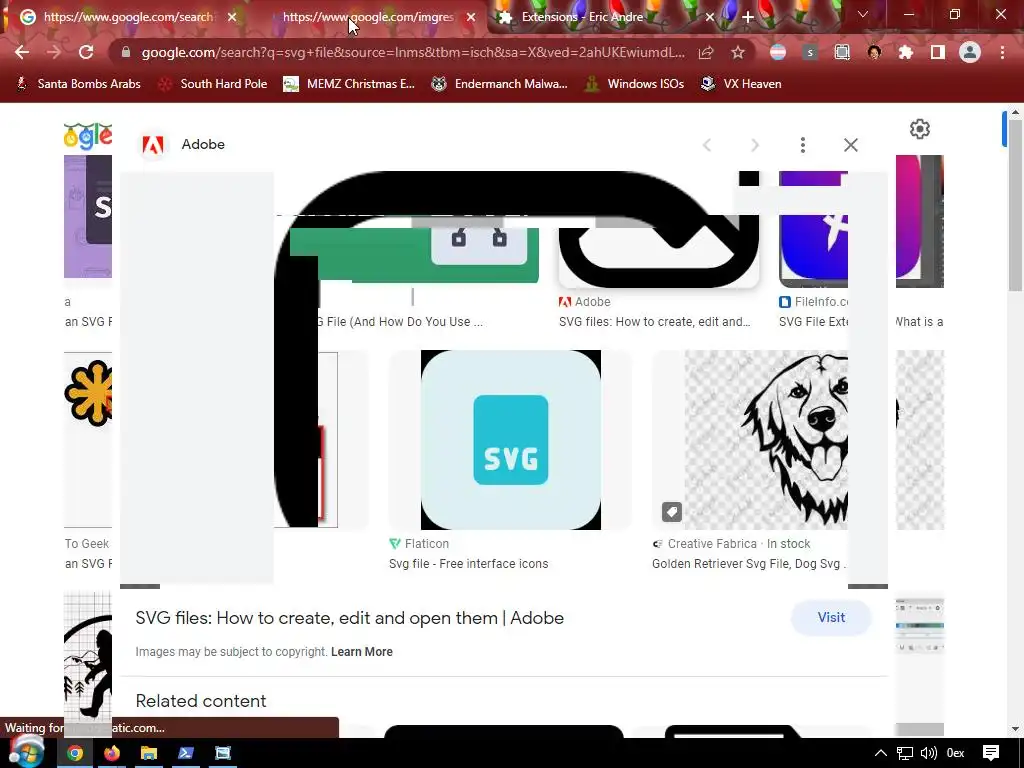Click the Adobe logo in preview header

coord(153,145)
